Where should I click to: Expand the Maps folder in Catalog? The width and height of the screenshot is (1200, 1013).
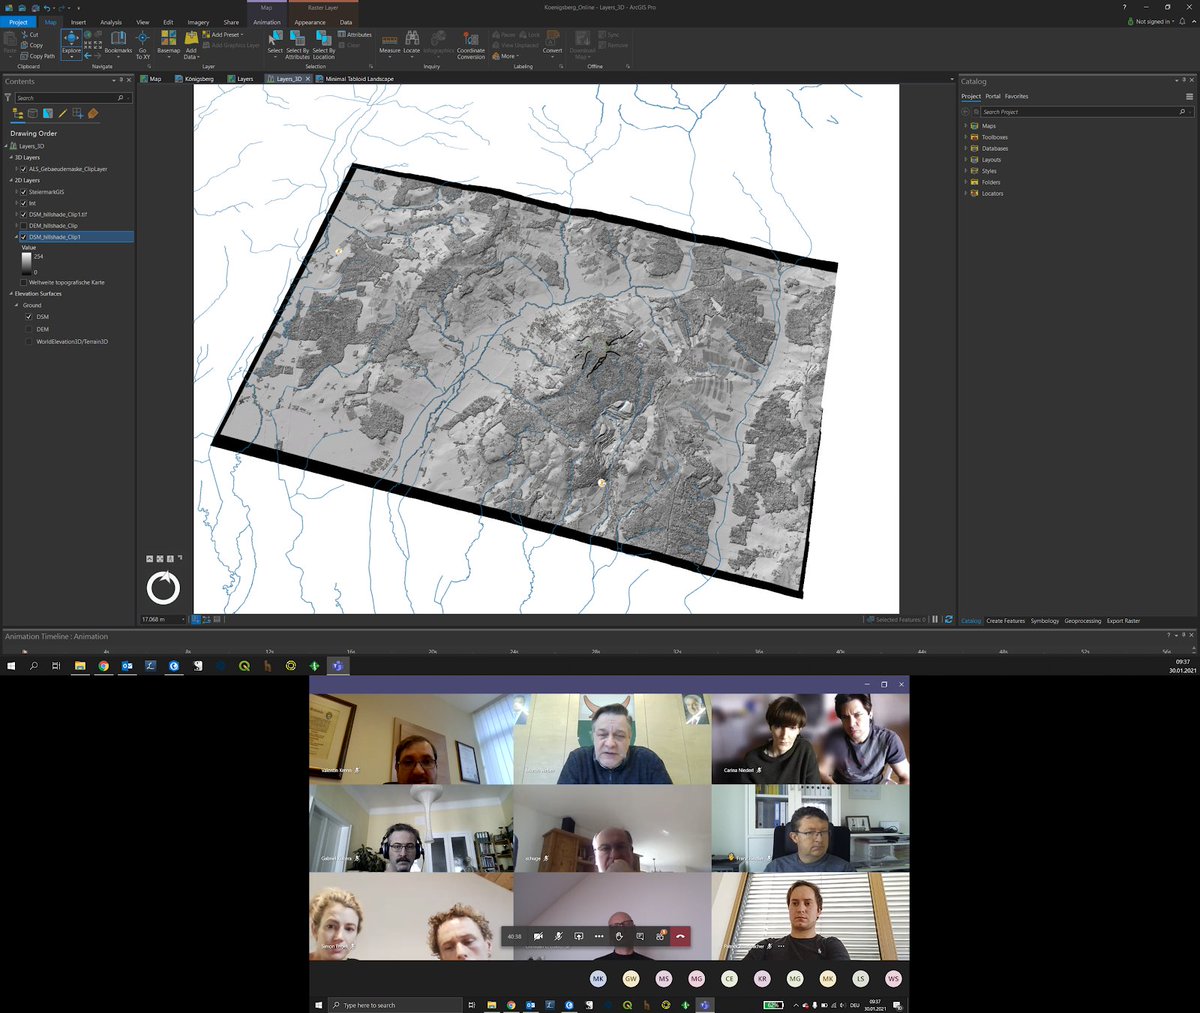tap(965, 126)
